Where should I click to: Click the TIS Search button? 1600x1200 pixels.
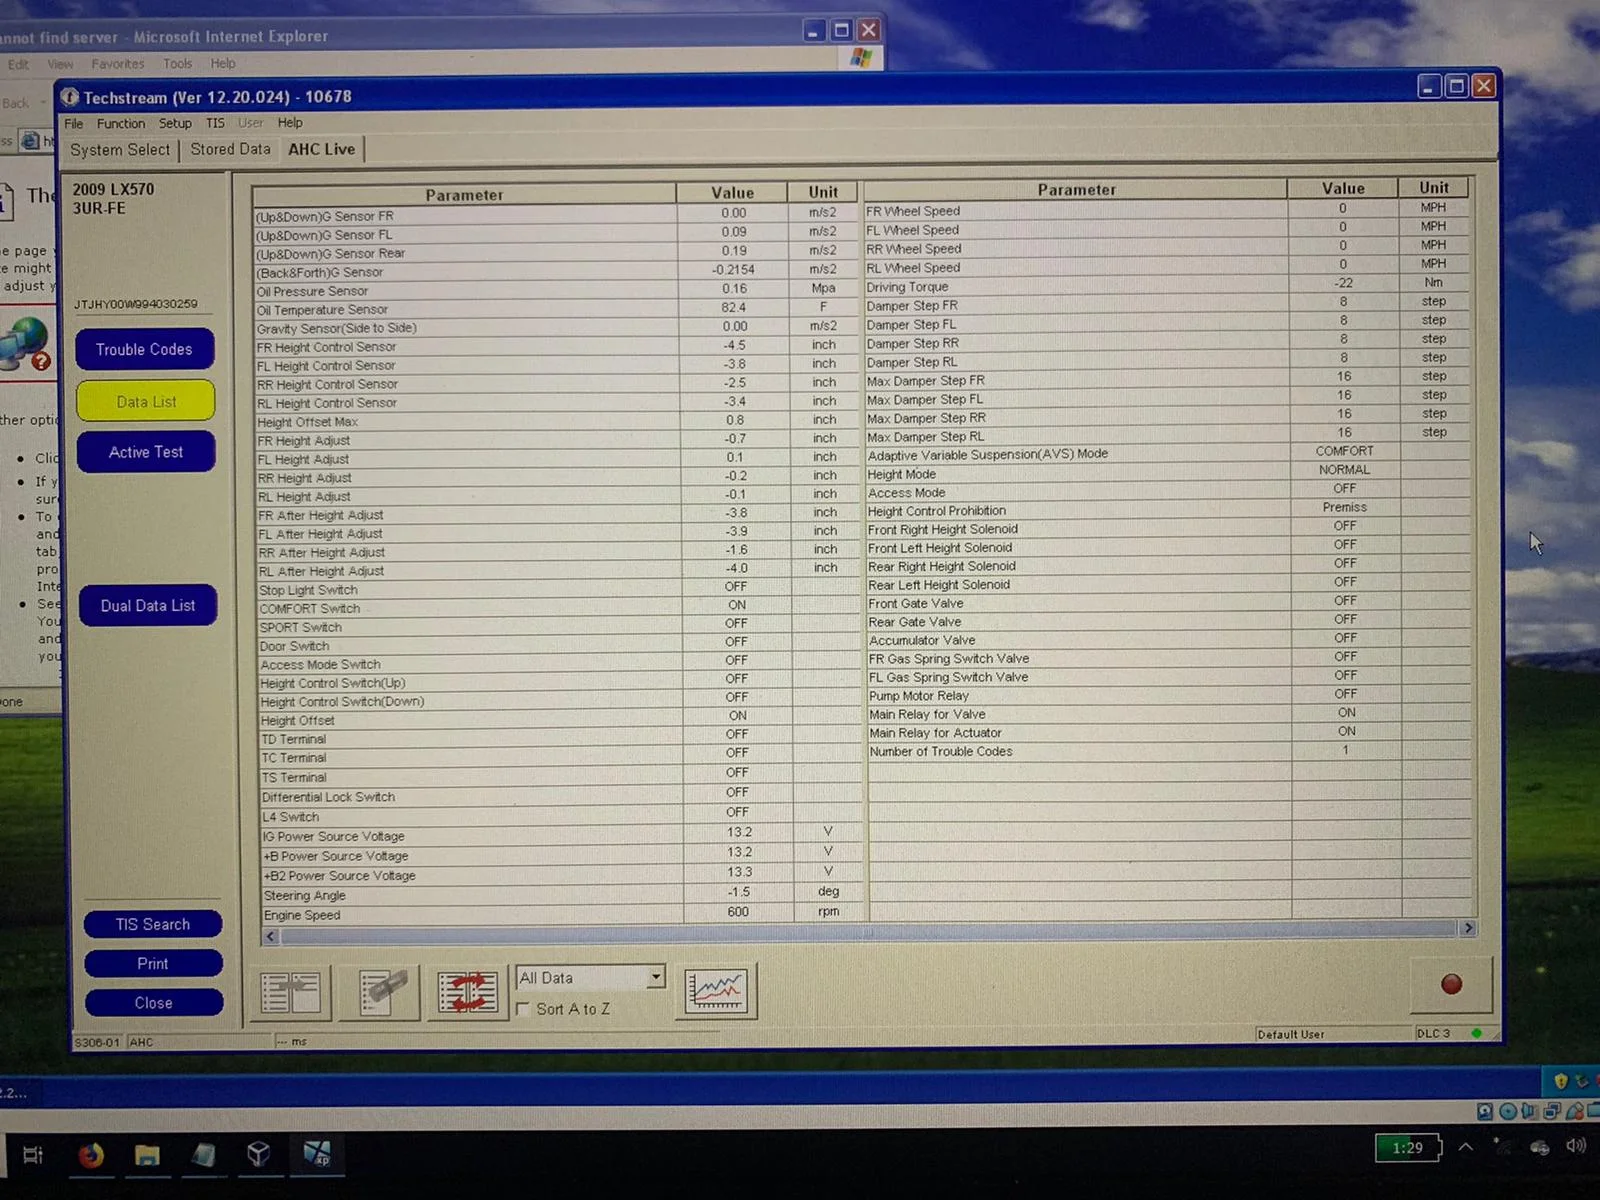pos(153,924)
